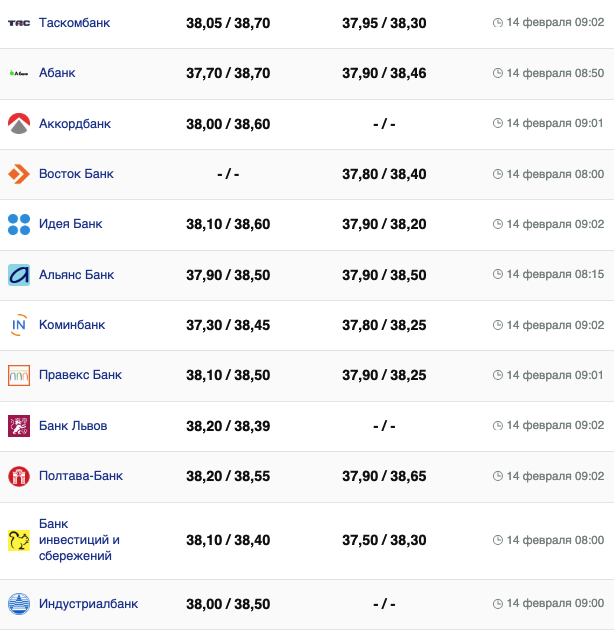The image size is (614, 631).
Task: Click the Коминбанк logo icon
Action: [x=19, y=325]
